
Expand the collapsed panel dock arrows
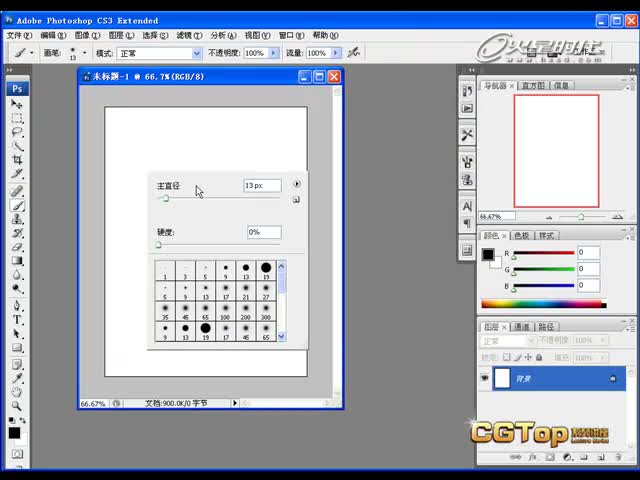click(471, 70)
